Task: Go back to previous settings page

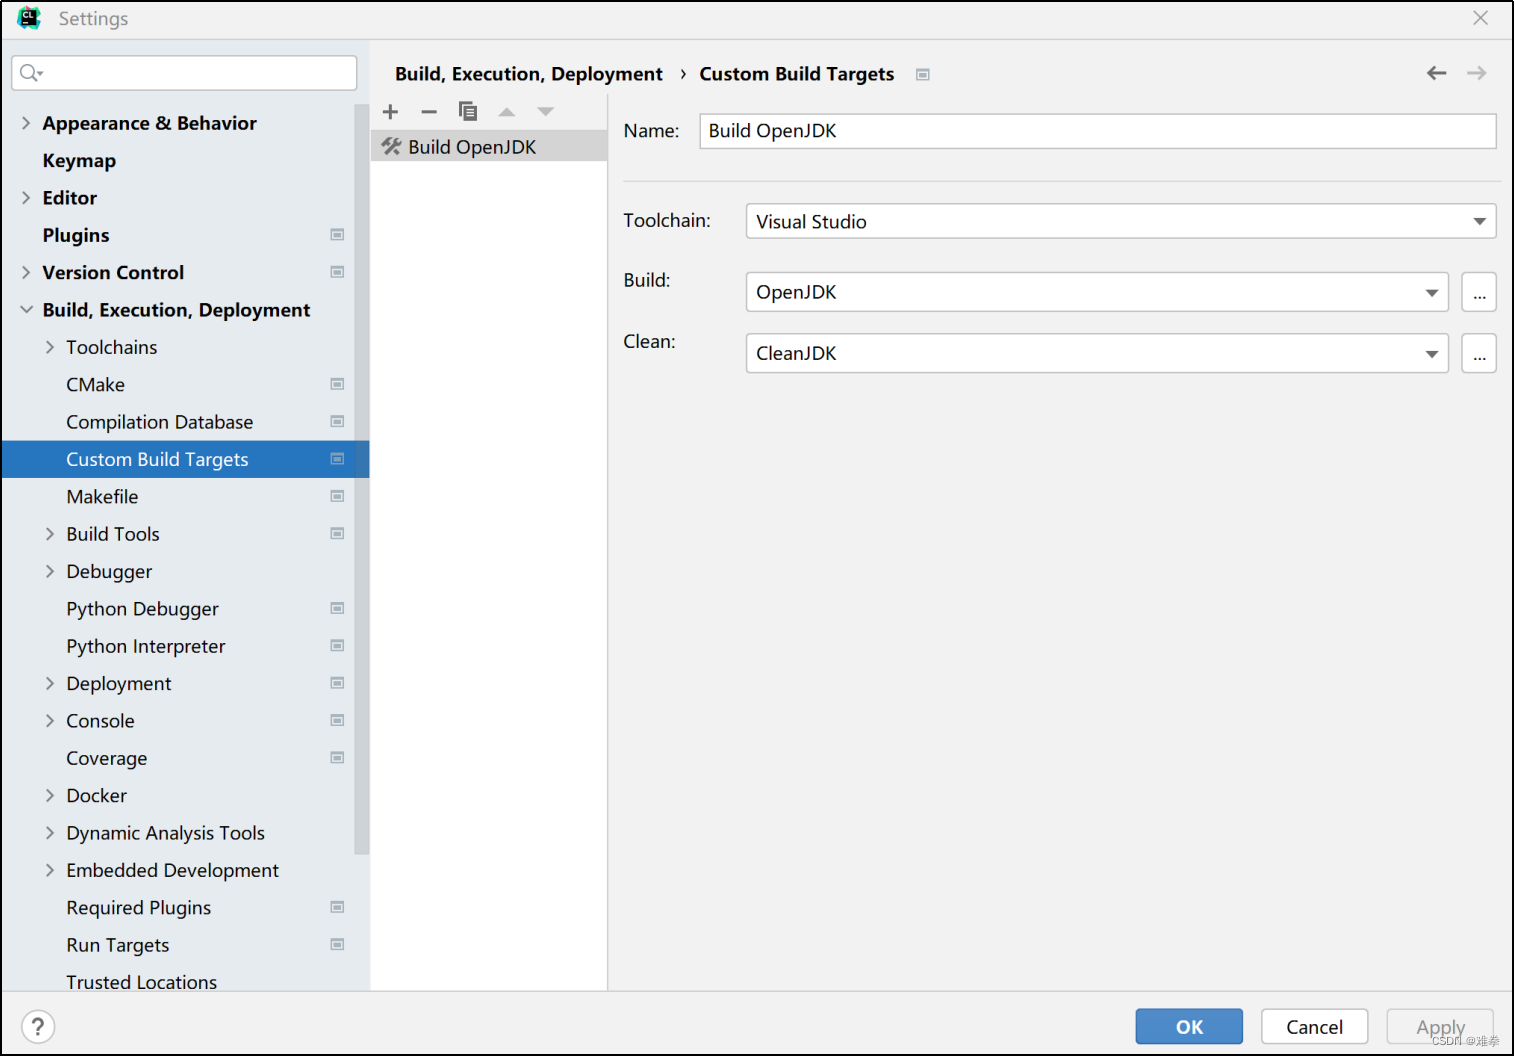Action: (1437, 73)
